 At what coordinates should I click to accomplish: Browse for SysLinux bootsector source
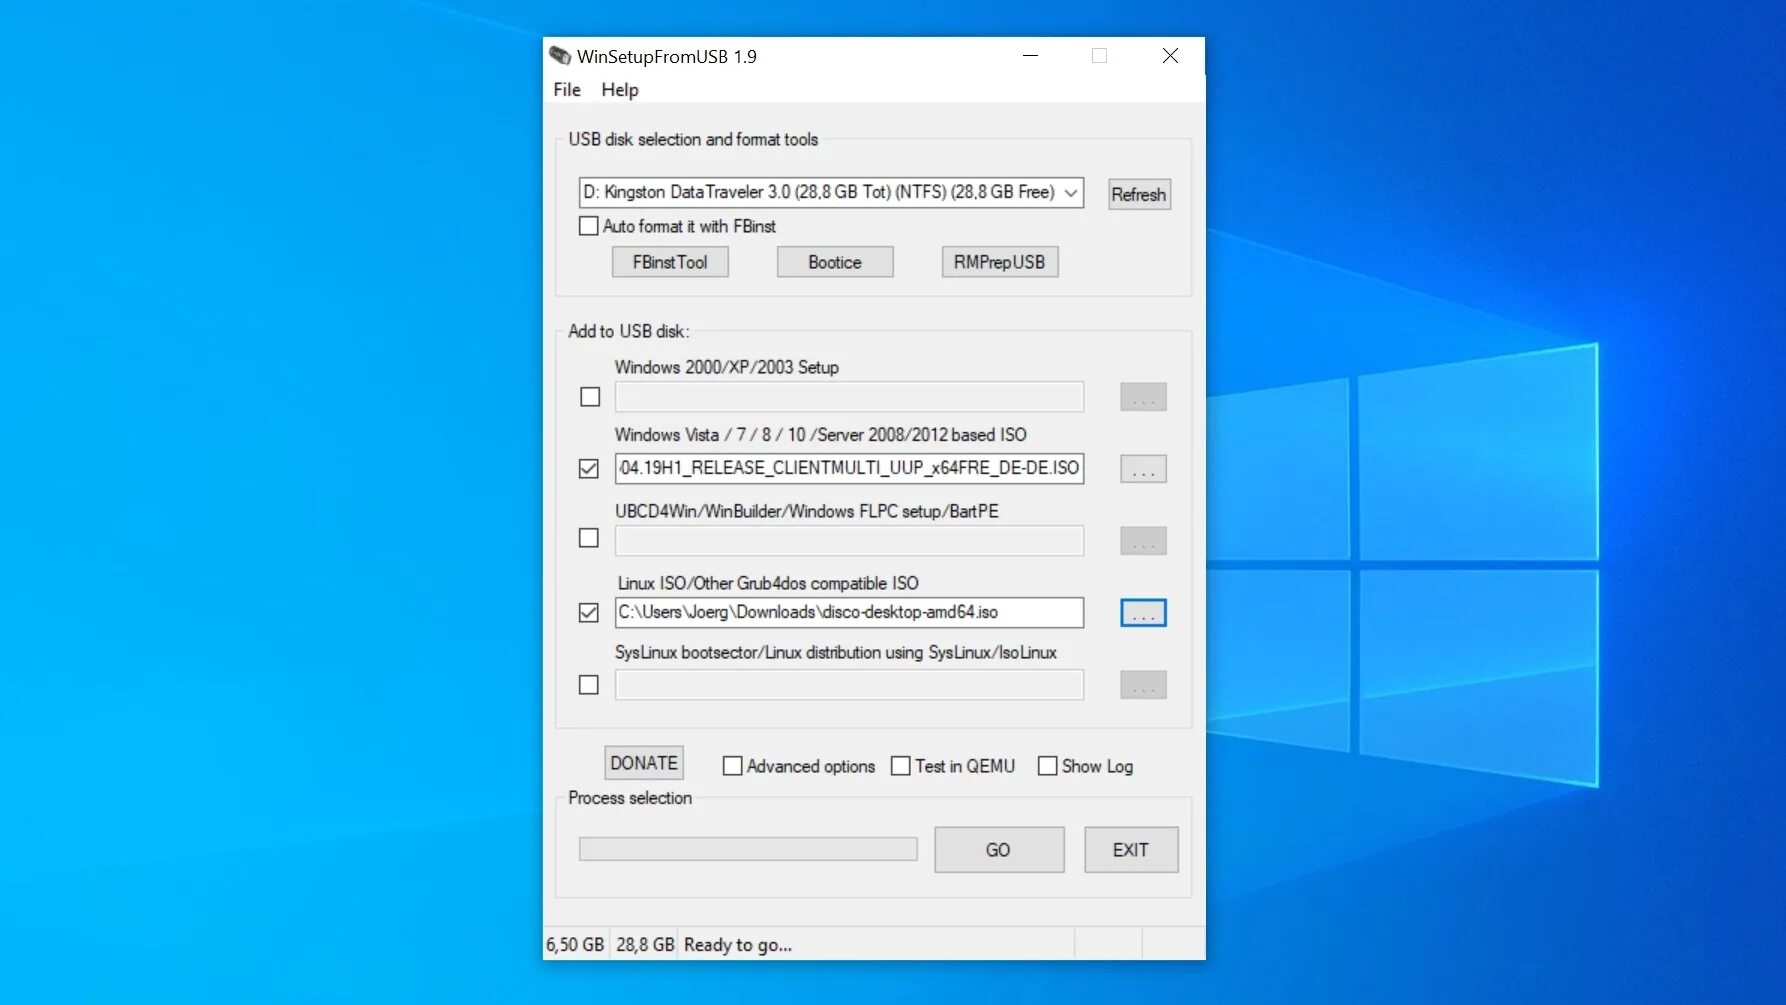tap(1143, 685)
